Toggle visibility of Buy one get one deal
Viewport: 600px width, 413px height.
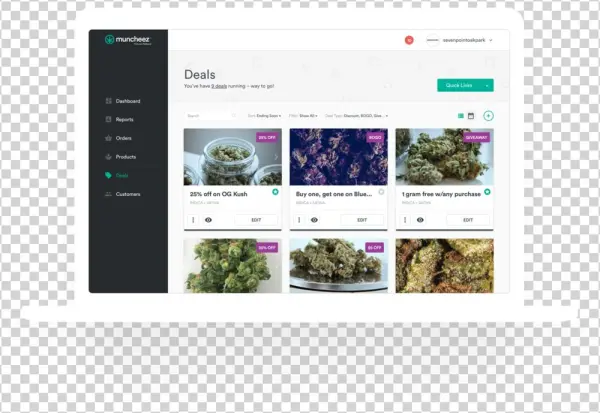click(314, 219)
